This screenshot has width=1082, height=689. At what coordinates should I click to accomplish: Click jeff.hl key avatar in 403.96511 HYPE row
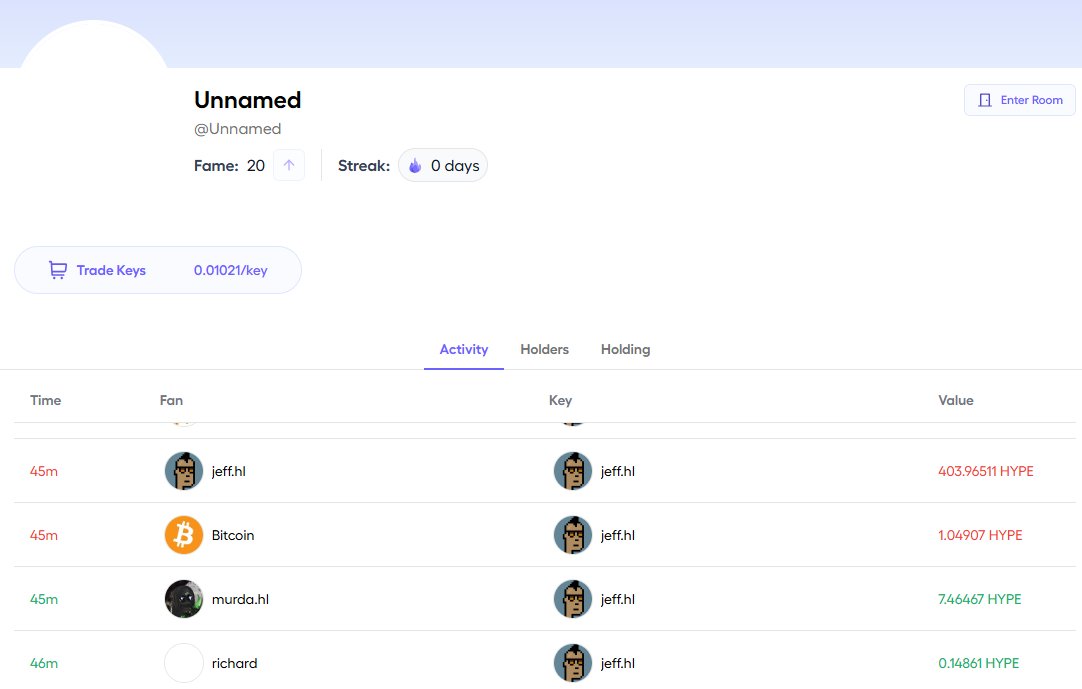click(x=573, y=471)
